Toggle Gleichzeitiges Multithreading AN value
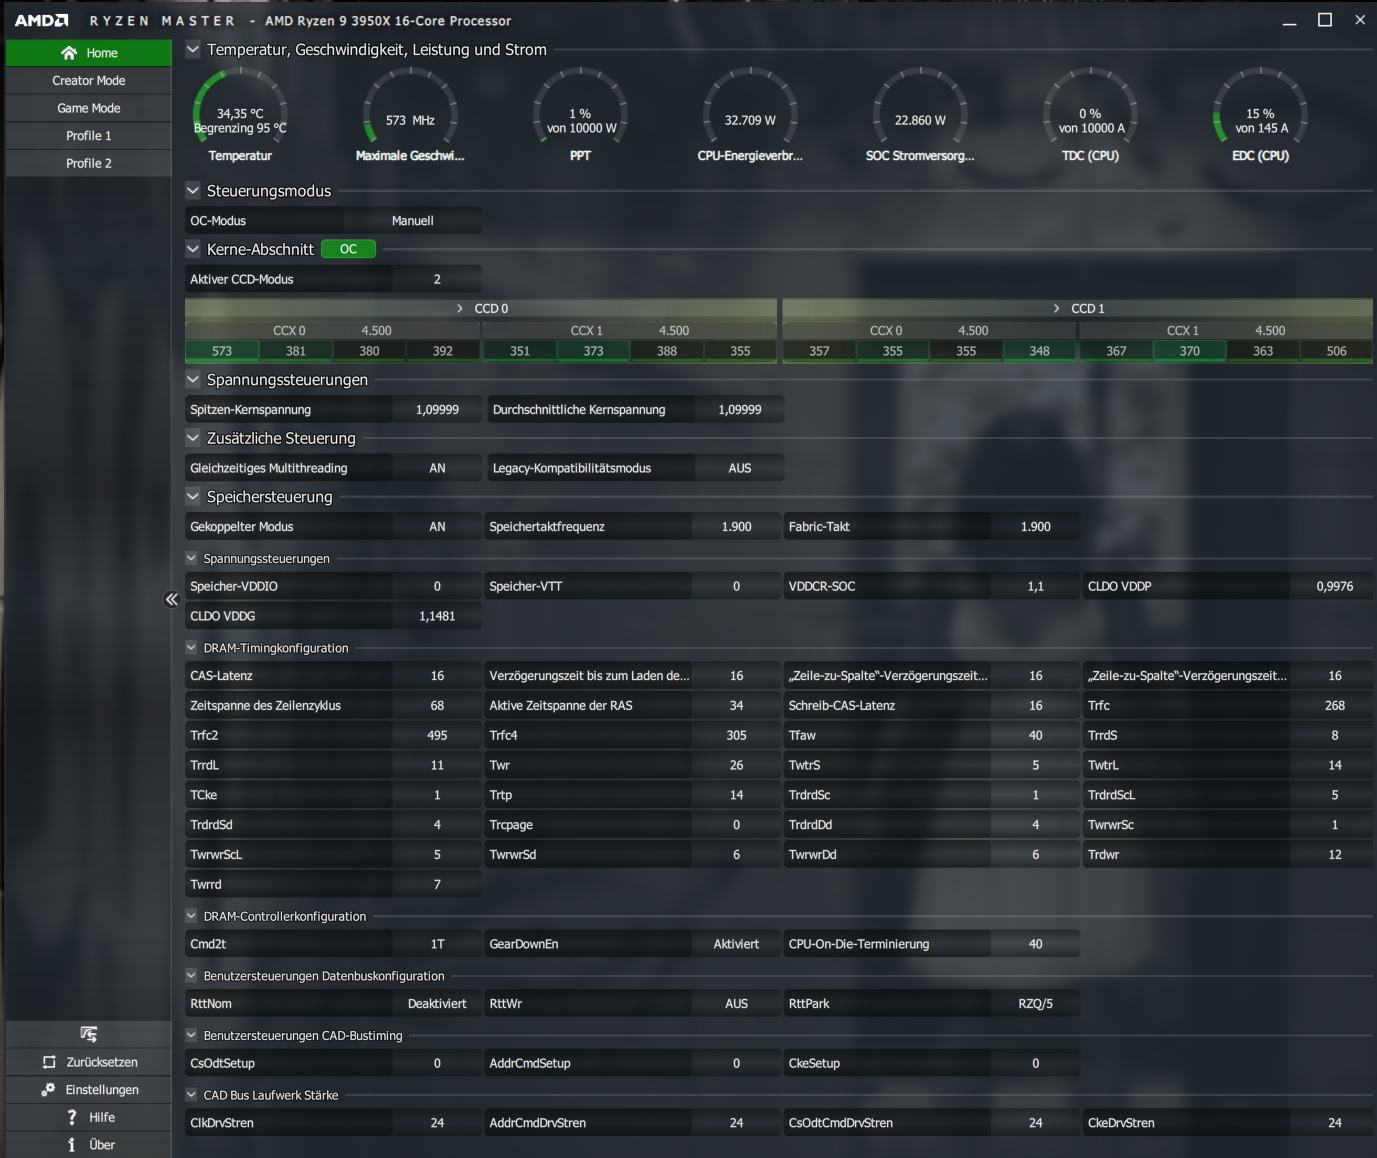This screenshot has height=1158, width=1377. point(437,468)
